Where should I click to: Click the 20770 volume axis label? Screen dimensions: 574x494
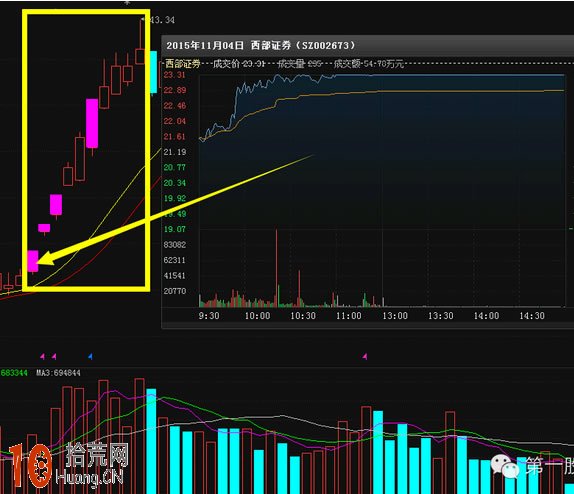[175, 291]
